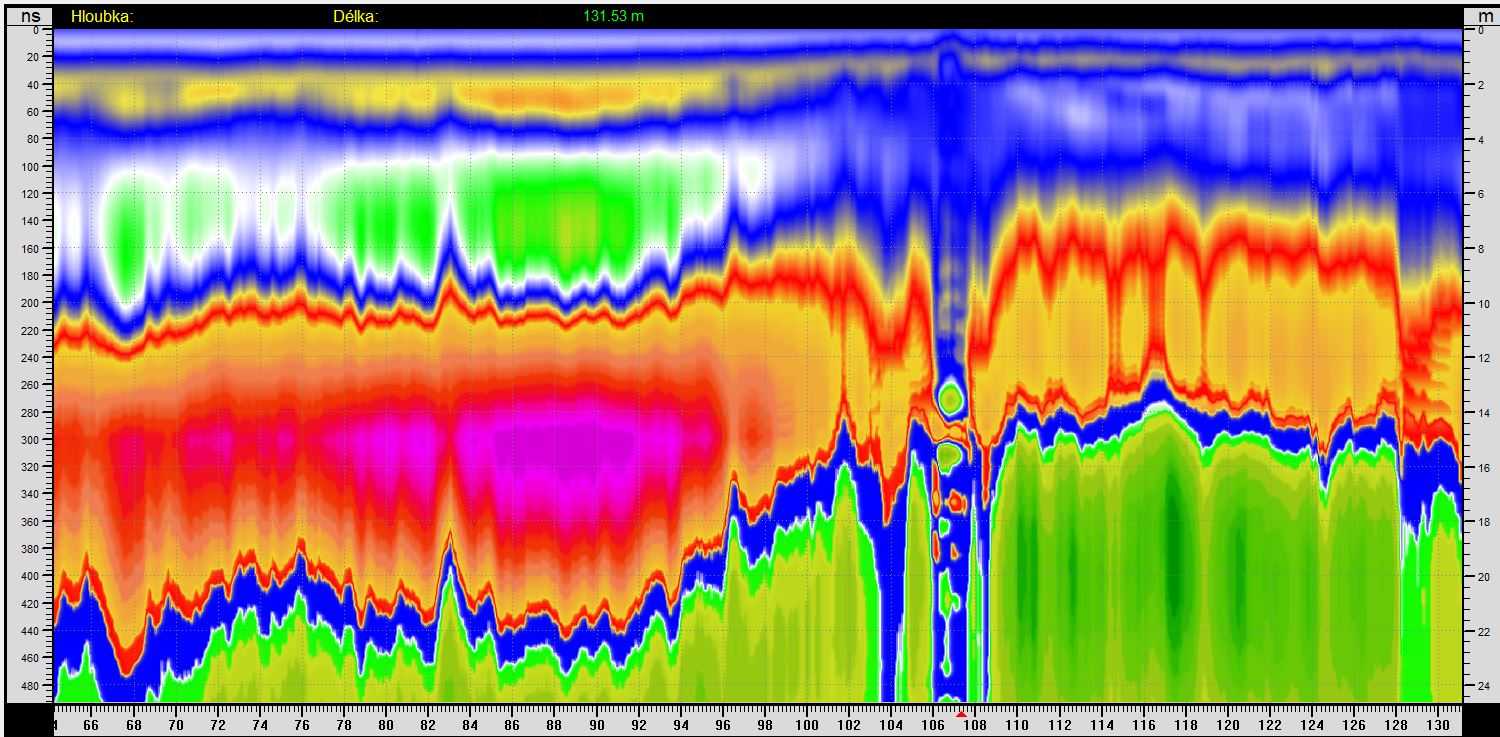The width and height of the screenshot is (1500, 737).
Task: Select the 60 tick on ns time axis
Action: click(x=32, y=112)
